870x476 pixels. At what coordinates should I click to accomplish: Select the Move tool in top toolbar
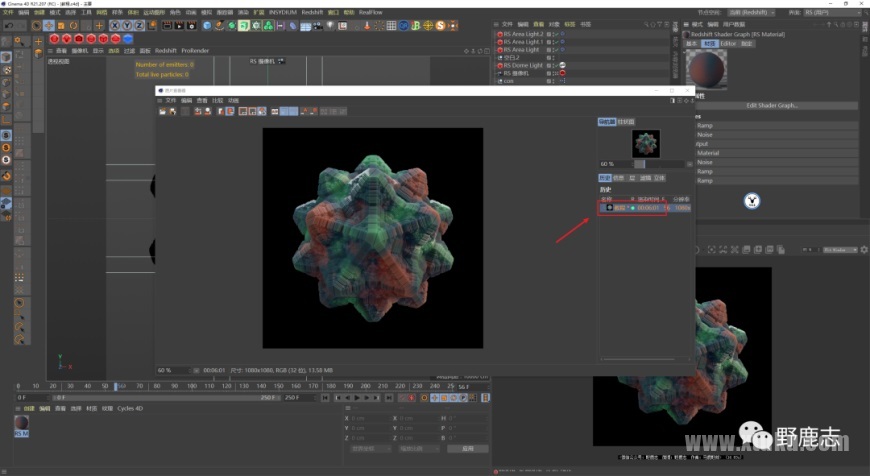49,26
